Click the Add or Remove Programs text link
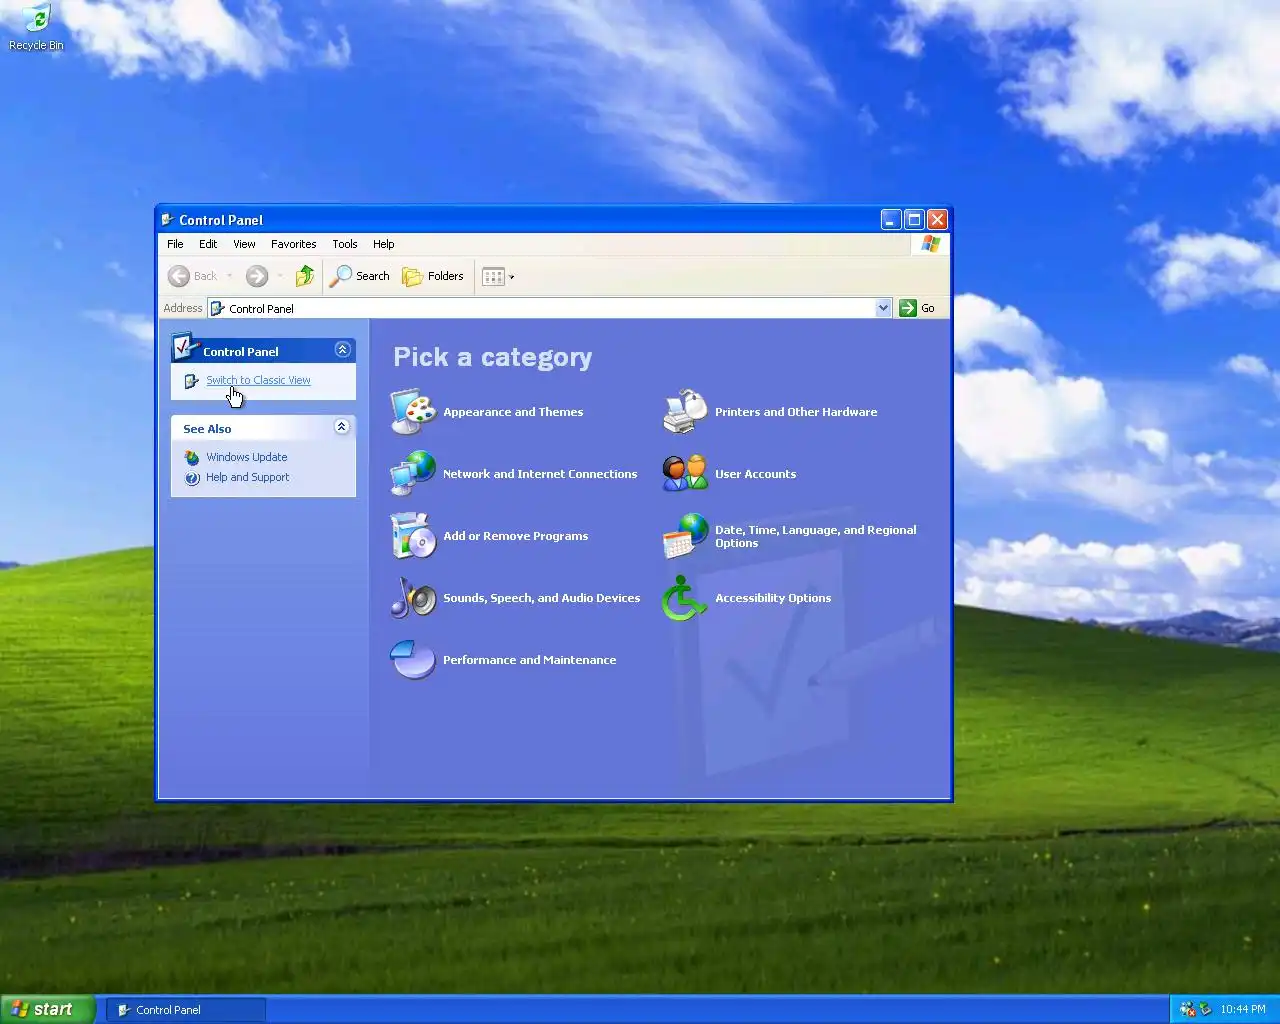The height and width of the screenshot is (1024, 1280). tap(515, 536)
